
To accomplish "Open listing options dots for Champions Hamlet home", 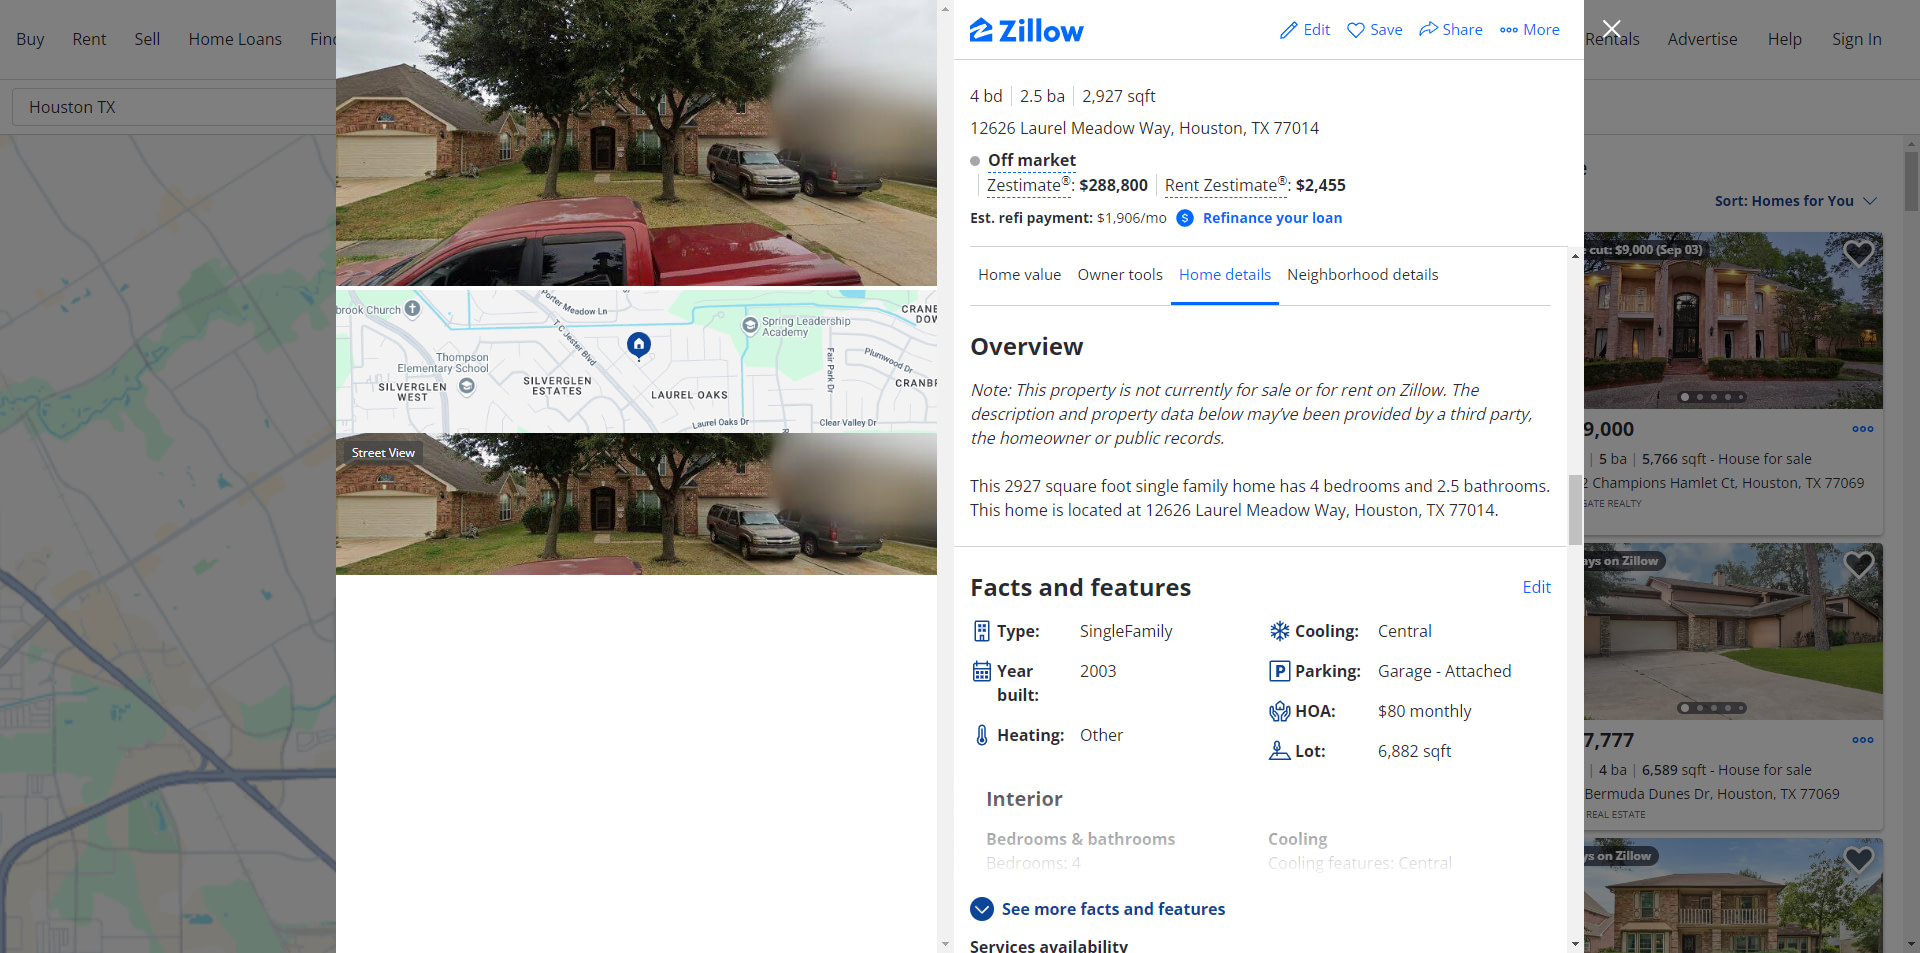I will [1862, 429].
